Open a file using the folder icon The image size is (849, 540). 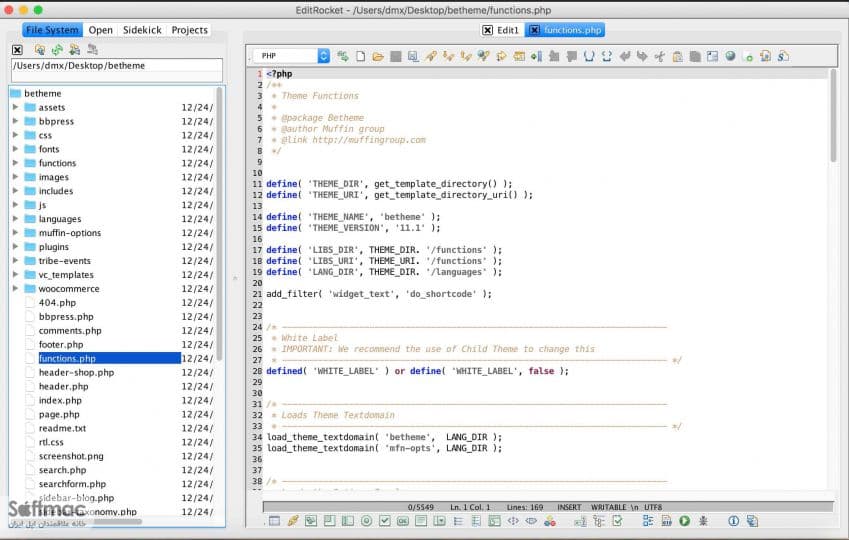tap(378, 56)
